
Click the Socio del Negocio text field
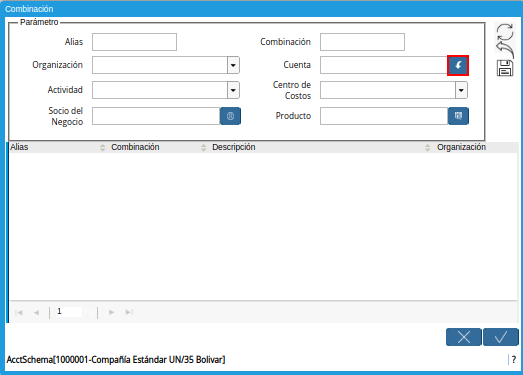(x=156, y=116)
